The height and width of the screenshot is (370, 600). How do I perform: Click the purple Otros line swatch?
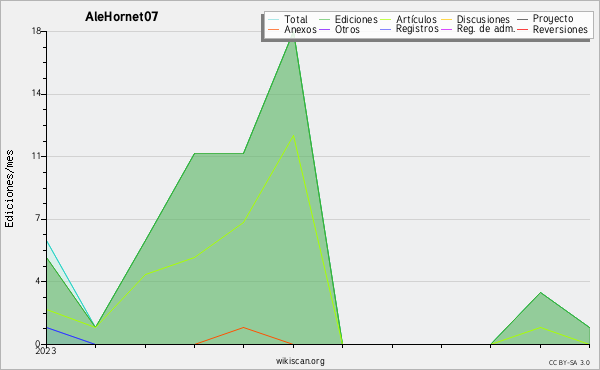(324, 29)
